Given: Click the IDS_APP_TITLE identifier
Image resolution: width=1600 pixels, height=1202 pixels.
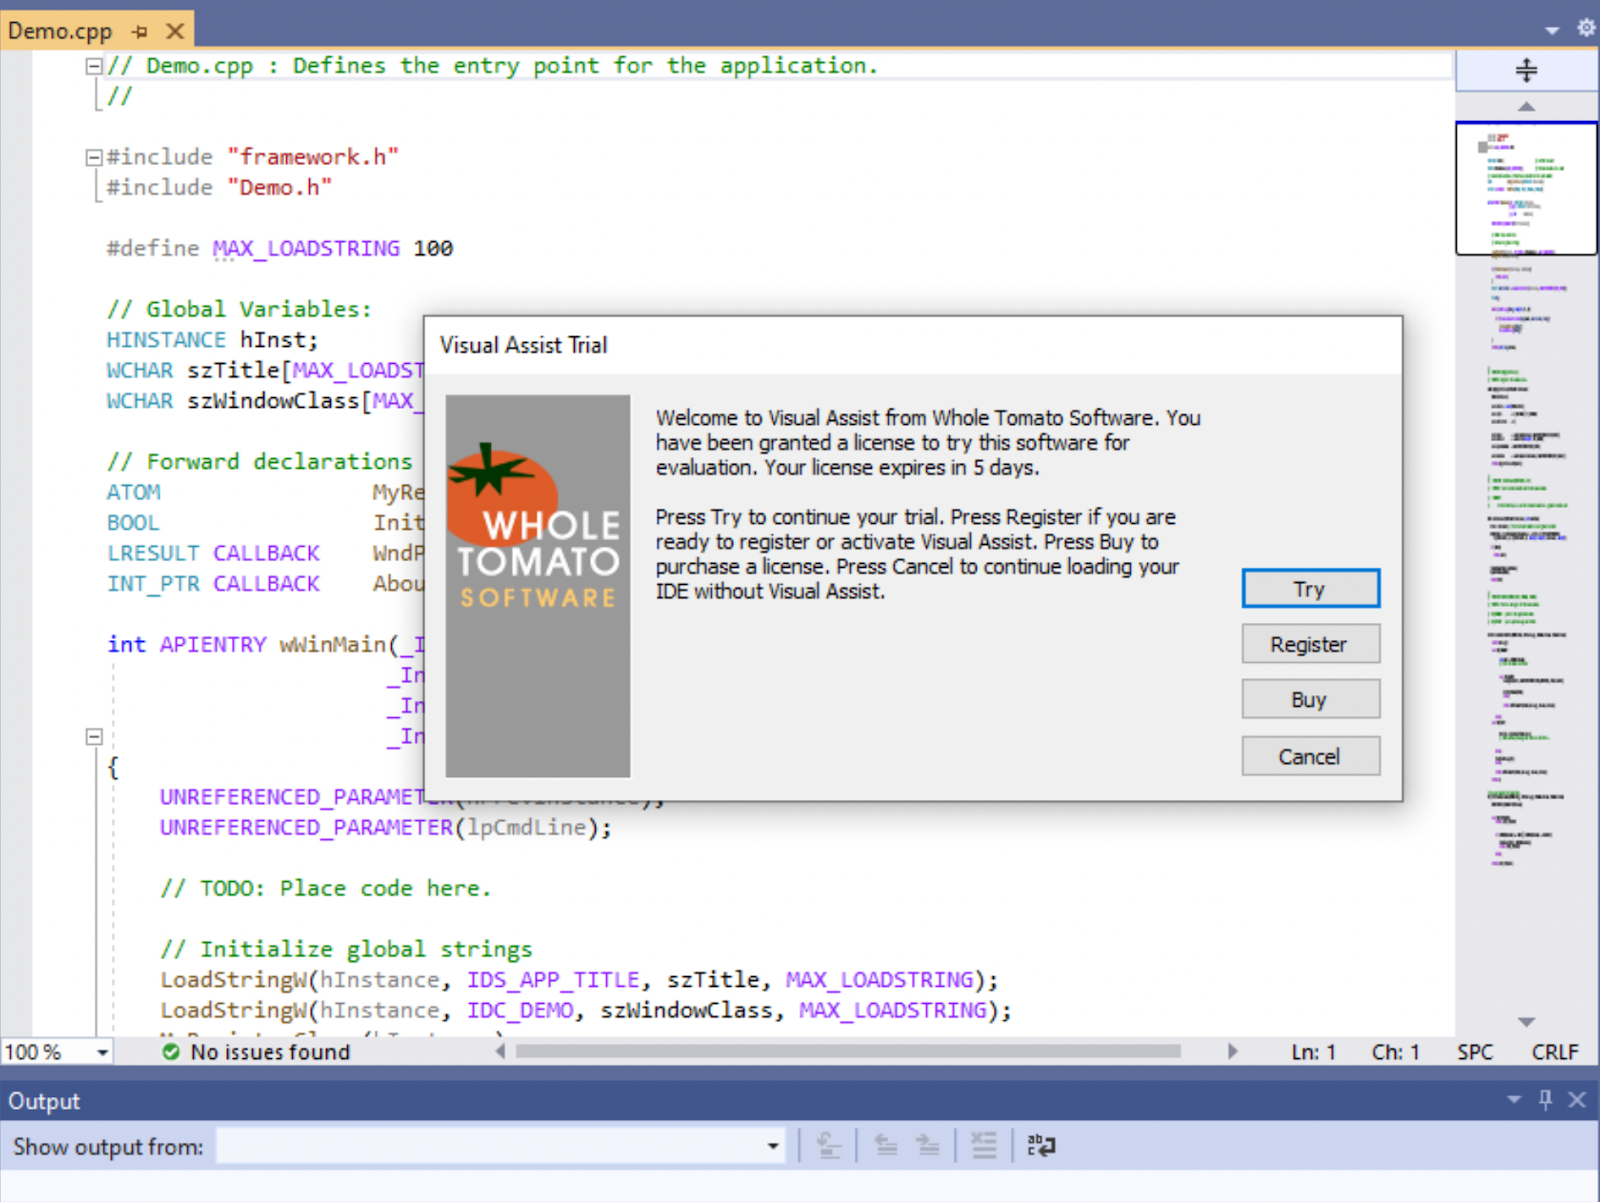Looking at the screenshot, I should tap(553, 980).
